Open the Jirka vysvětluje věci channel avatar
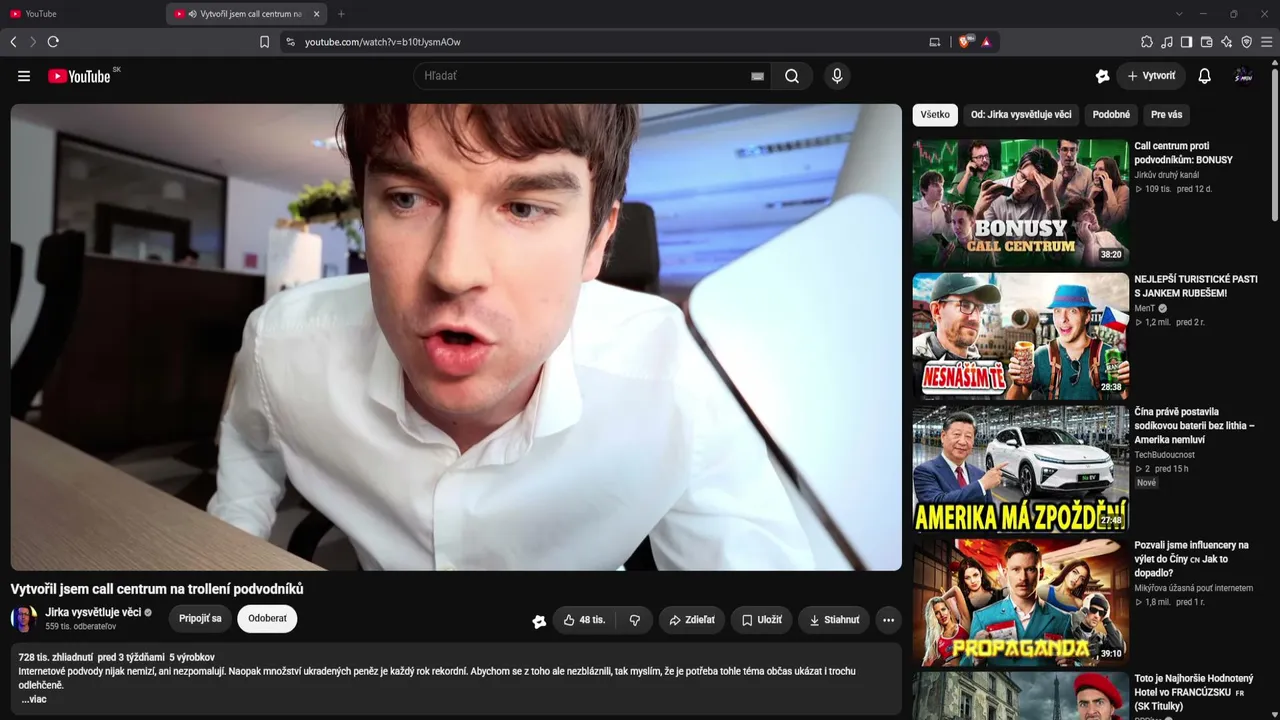The width and height of the screenshot is (1280, 720). (x=24, y=619)
